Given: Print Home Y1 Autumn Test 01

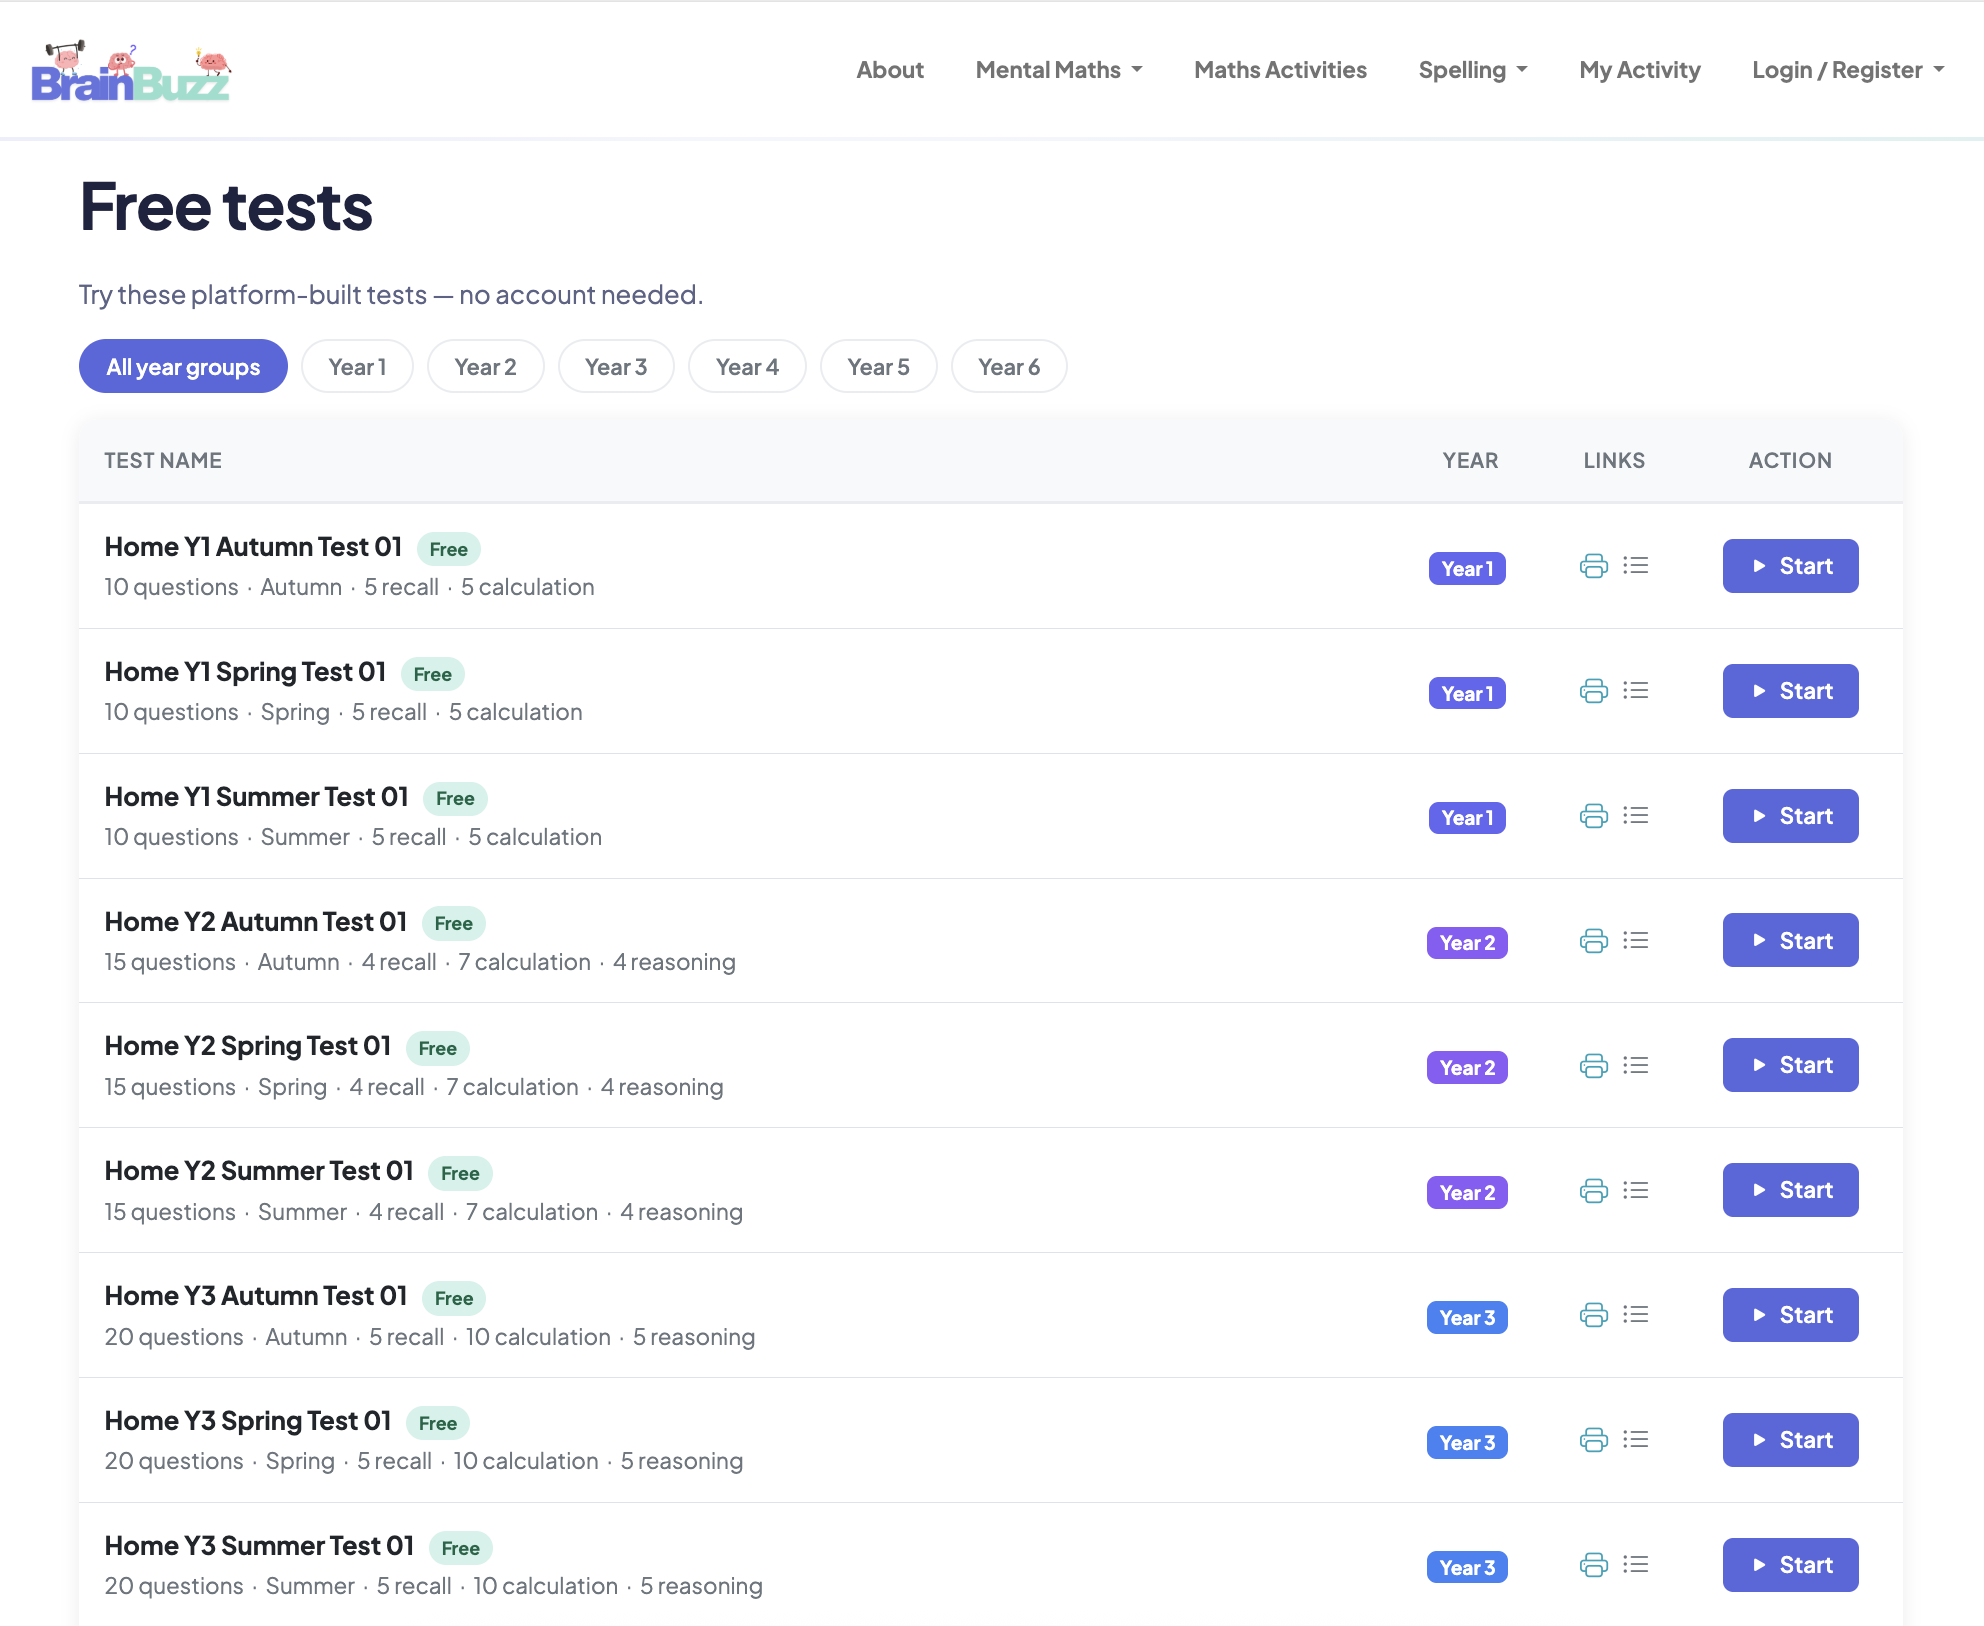Looking at the screenshot, I should (x=1593, y=566).
